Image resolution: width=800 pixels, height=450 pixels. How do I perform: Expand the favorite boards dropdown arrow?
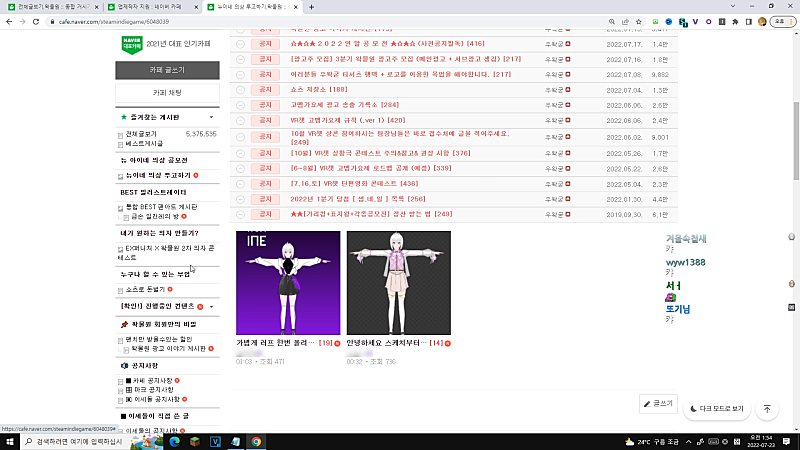[x=211, y=117]
